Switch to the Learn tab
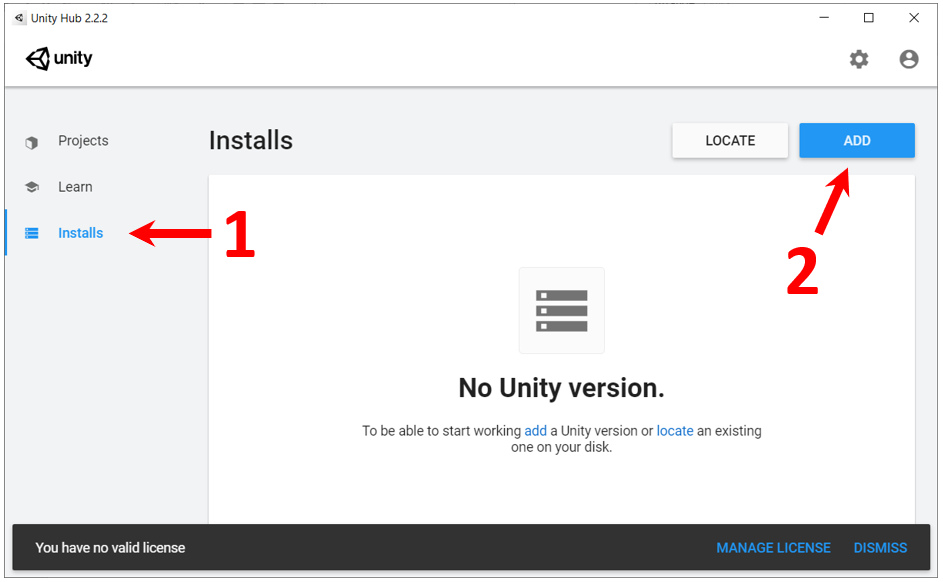The width and height of the screenshot is (943, 582). (75, 187)
